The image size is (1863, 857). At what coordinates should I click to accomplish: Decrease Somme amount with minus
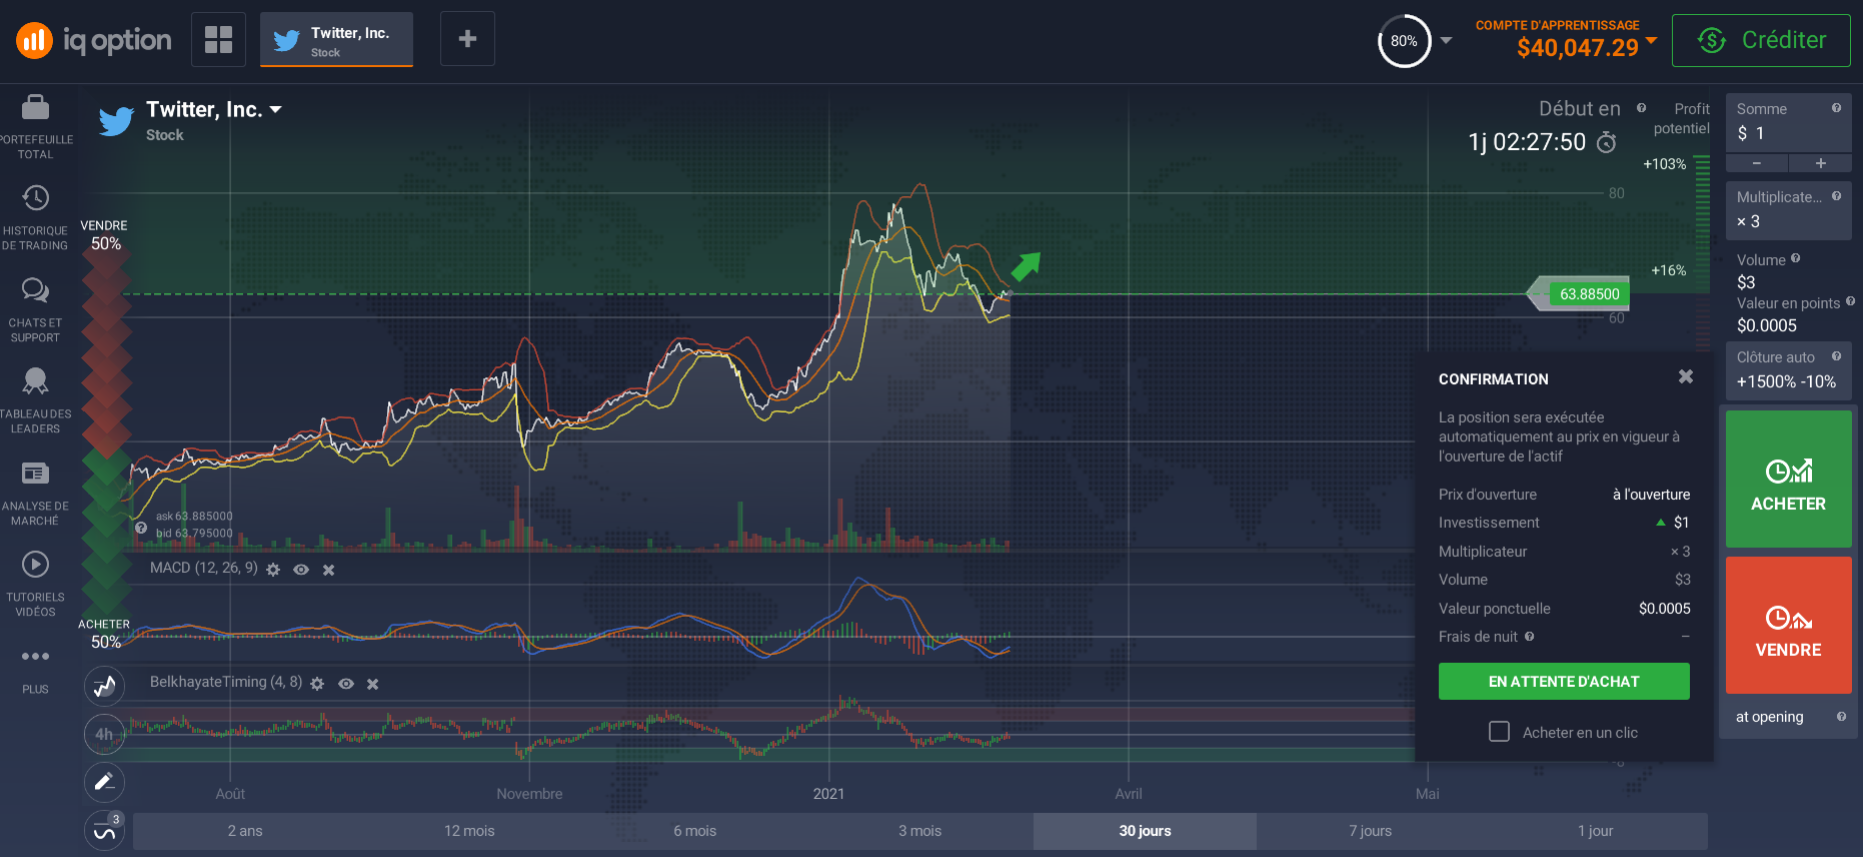coord(1757,163)
